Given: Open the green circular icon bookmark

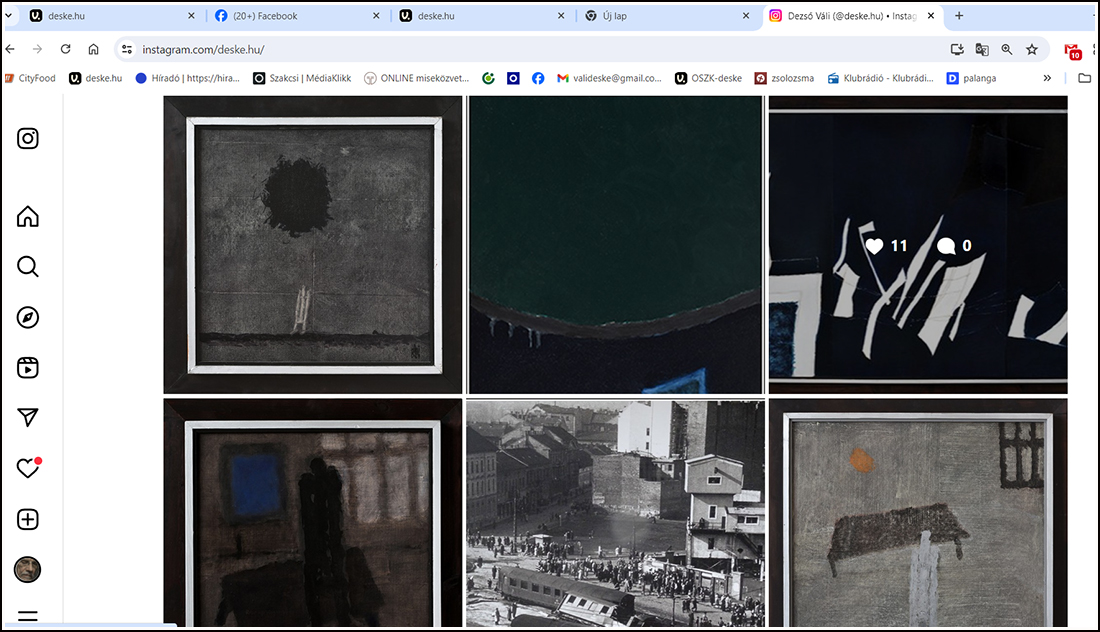Looking at the screenshot, I should click(488, 79).
